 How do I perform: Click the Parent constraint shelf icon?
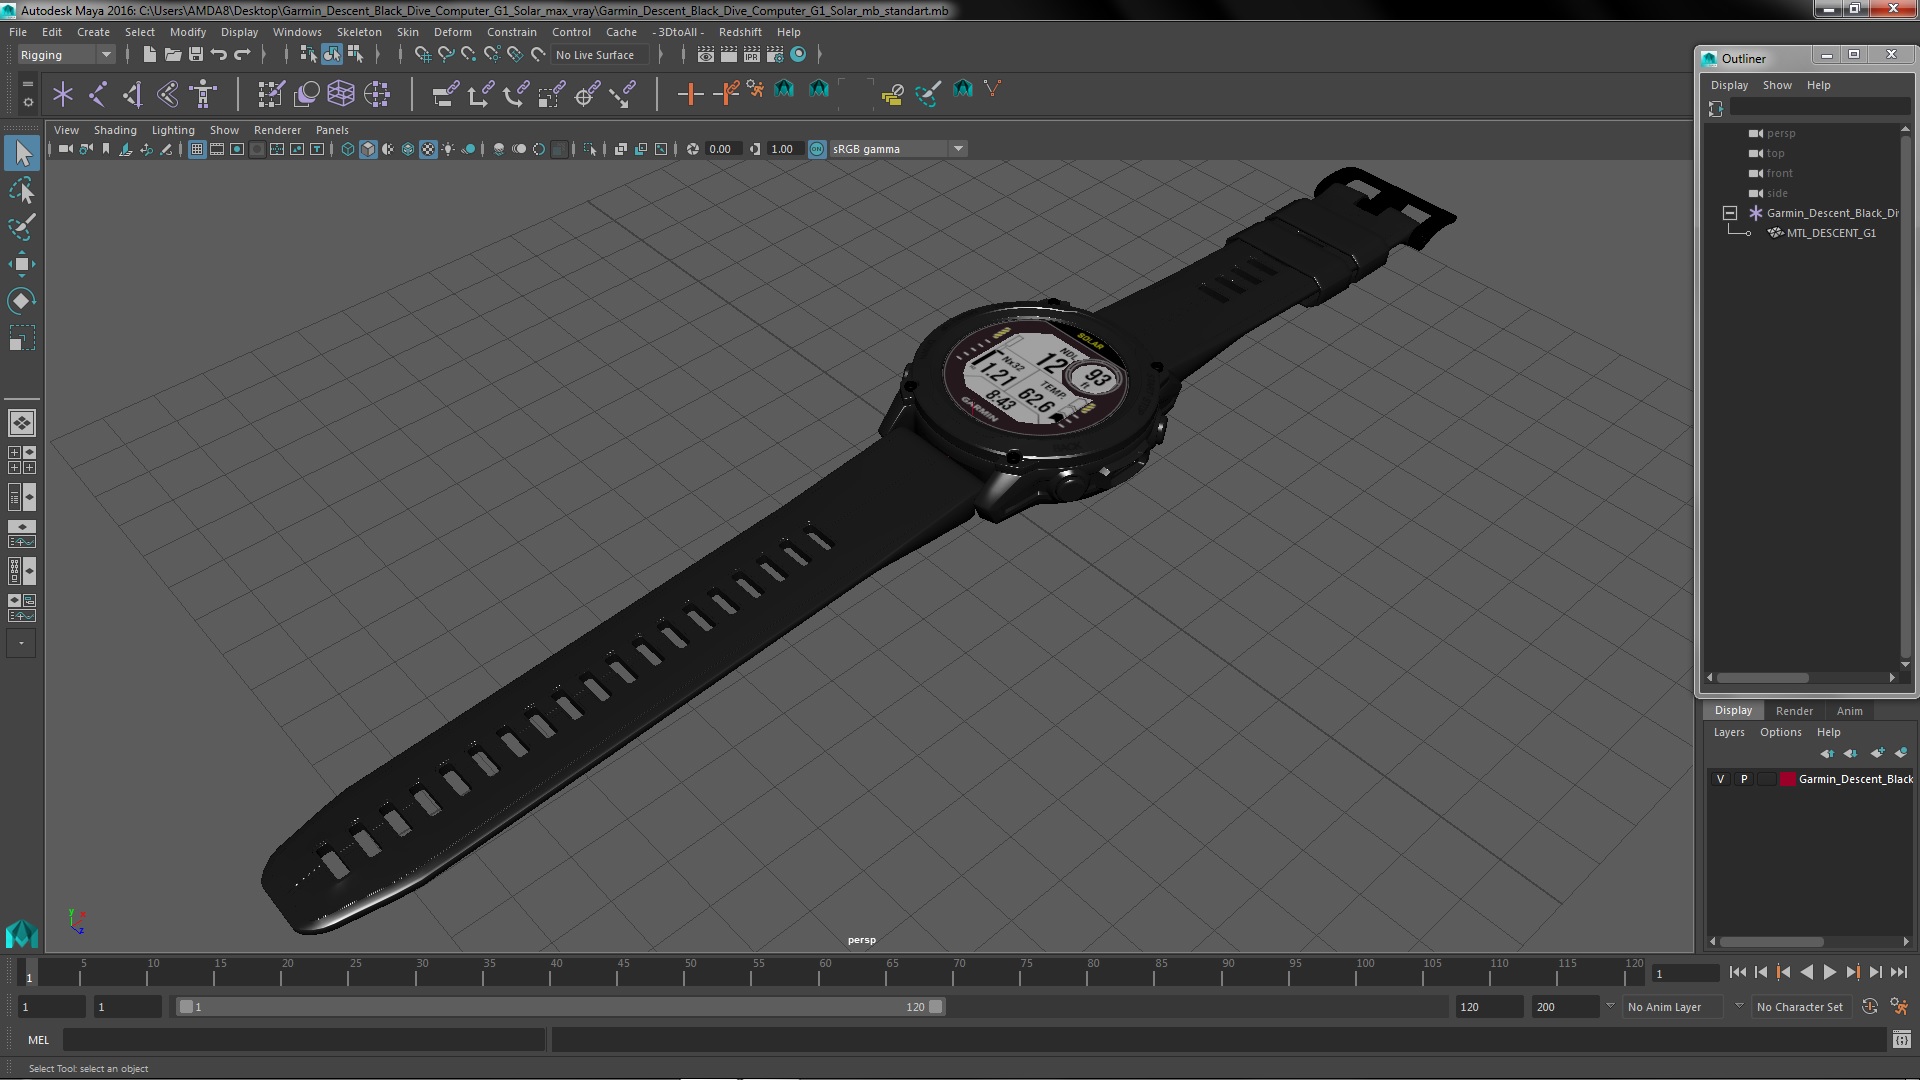445,94
